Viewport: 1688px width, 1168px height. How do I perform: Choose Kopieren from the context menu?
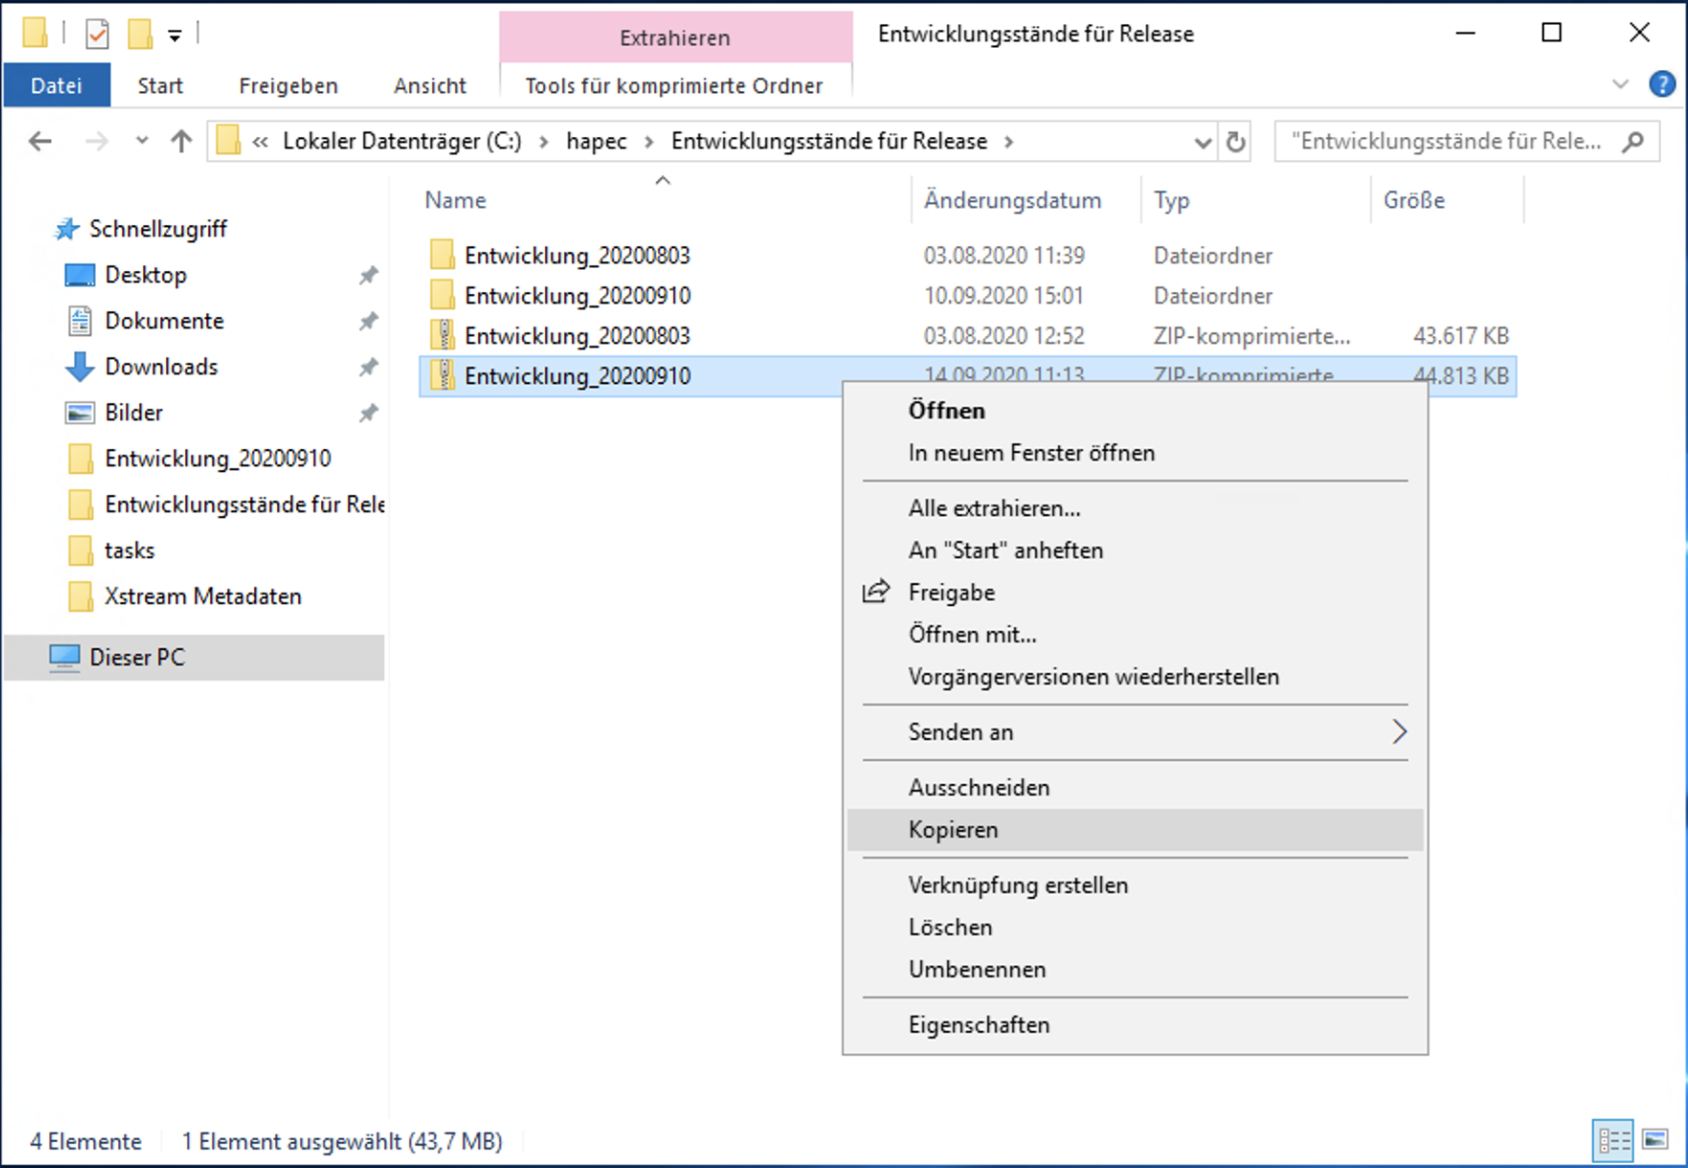tap(953, 830)
